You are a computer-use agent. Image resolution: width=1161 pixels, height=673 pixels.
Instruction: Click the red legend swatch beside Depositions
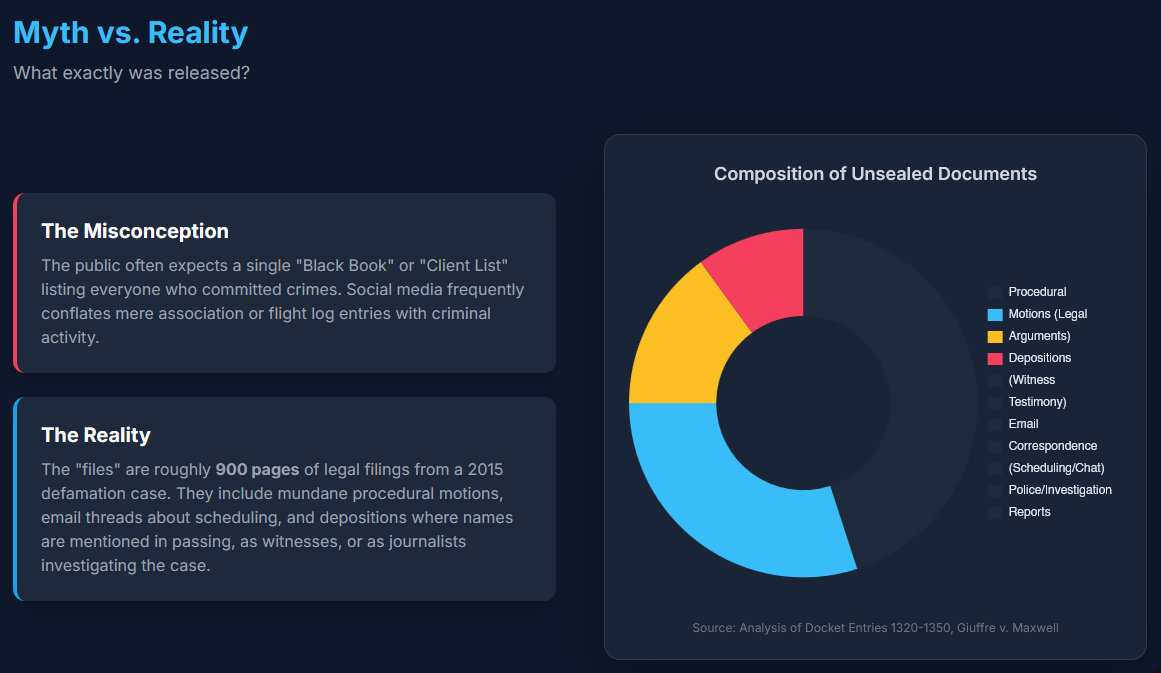click(x=995, y=358)
